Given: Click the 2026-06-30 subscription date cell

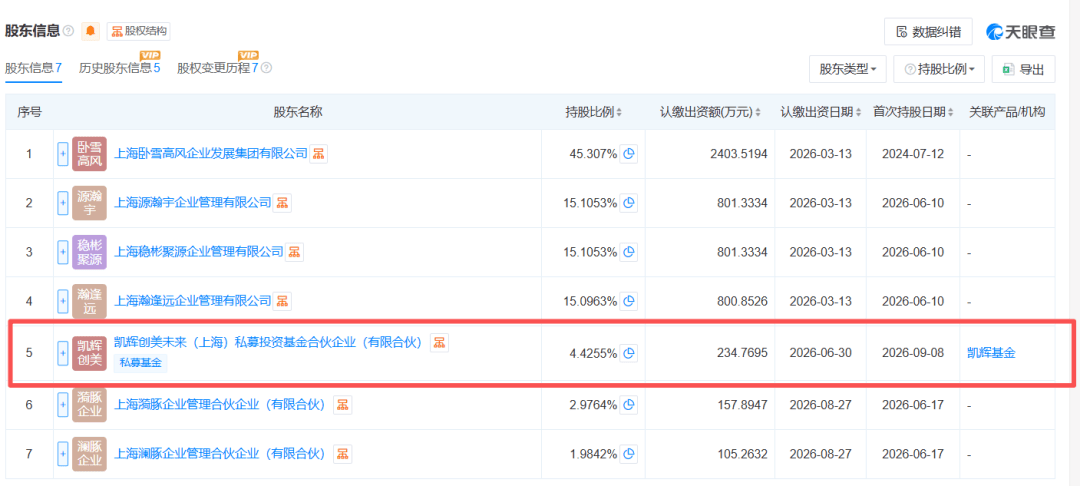Looking at the screenshot, I should [820, 354].
